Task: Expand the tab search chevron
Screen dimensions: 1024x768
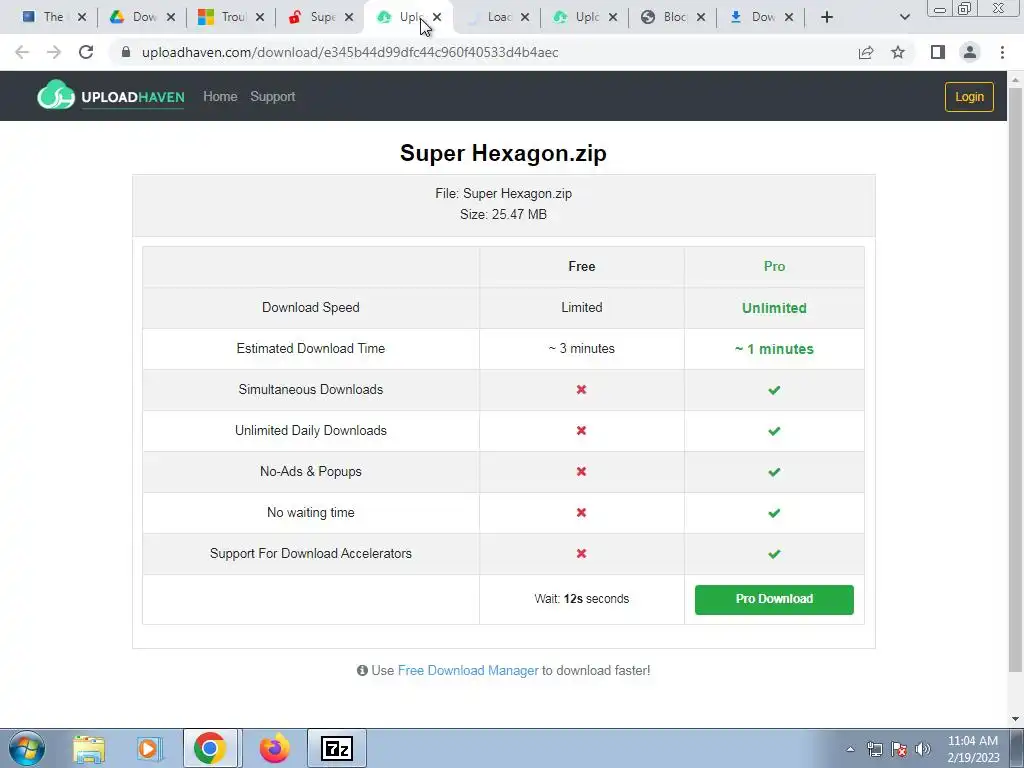Action: coord(904,17)
